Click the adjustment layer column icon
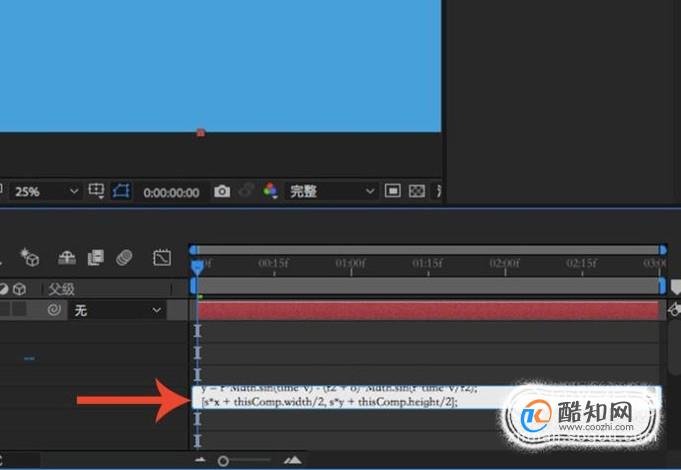The width and height of the screenshot is (681, 470). (x=3, y=289)
